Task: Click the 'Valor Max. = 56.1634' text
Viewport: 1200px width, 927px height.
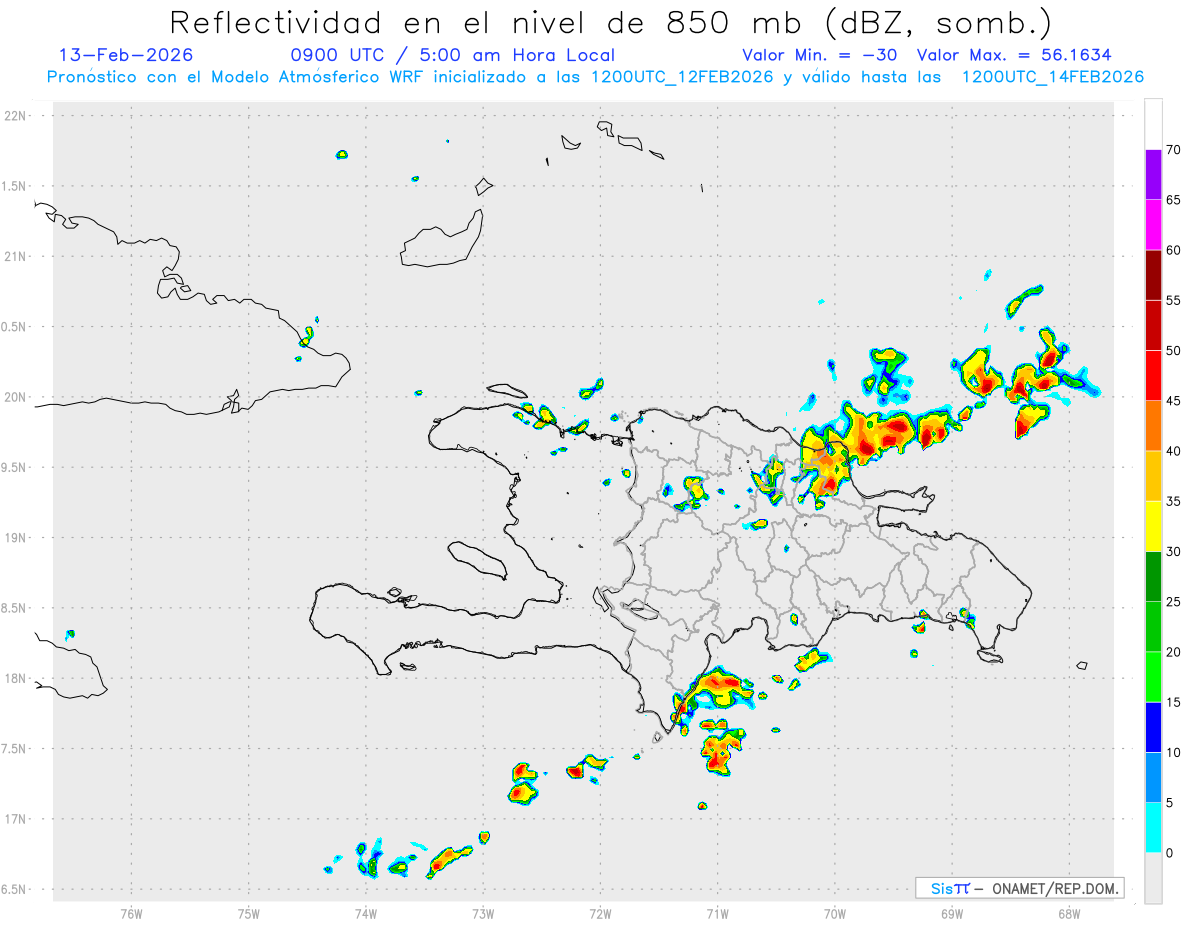Action: click(1014, 55)
